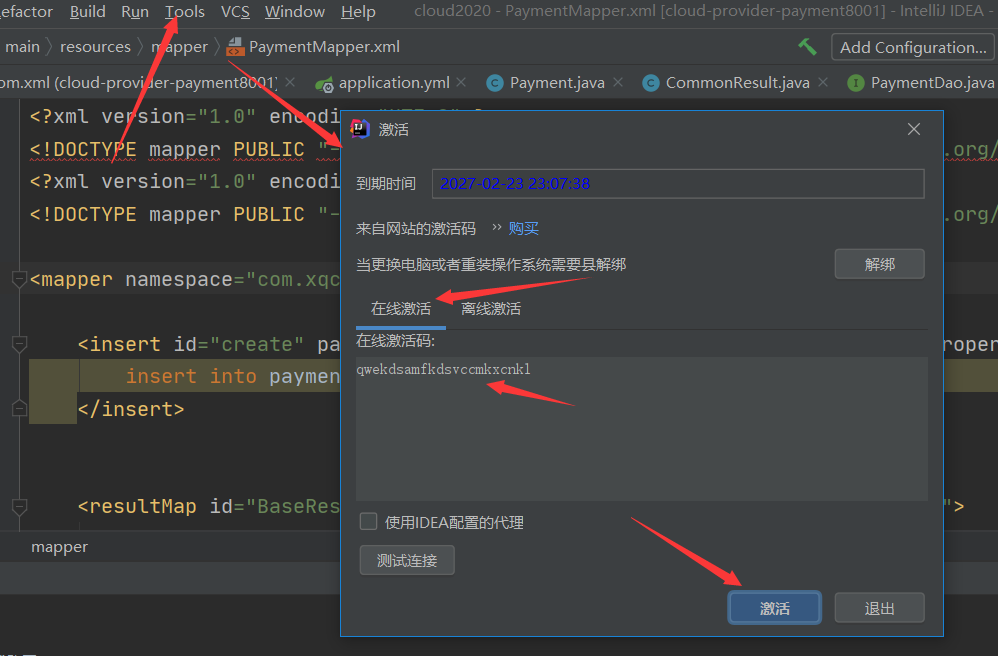Click the PaymentDao.java interface icon

point(855,83)
